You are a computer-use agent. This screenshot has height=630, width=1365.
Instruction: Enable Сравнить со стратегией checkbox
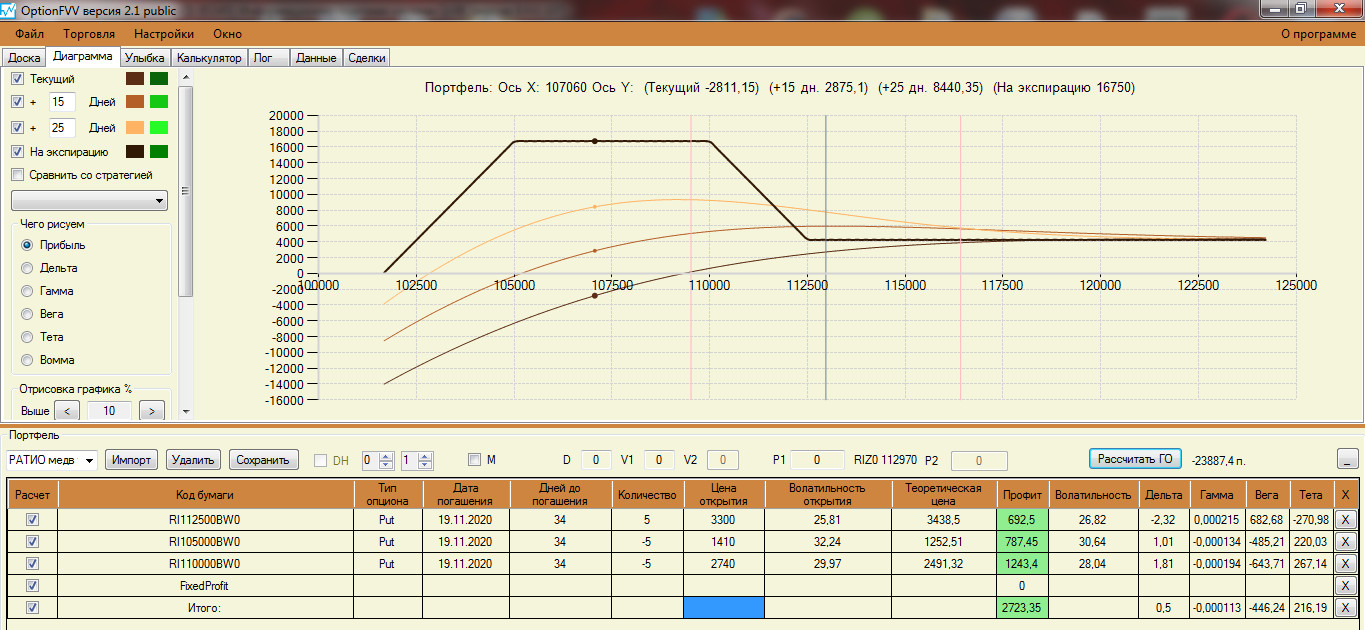click(17, 175)
